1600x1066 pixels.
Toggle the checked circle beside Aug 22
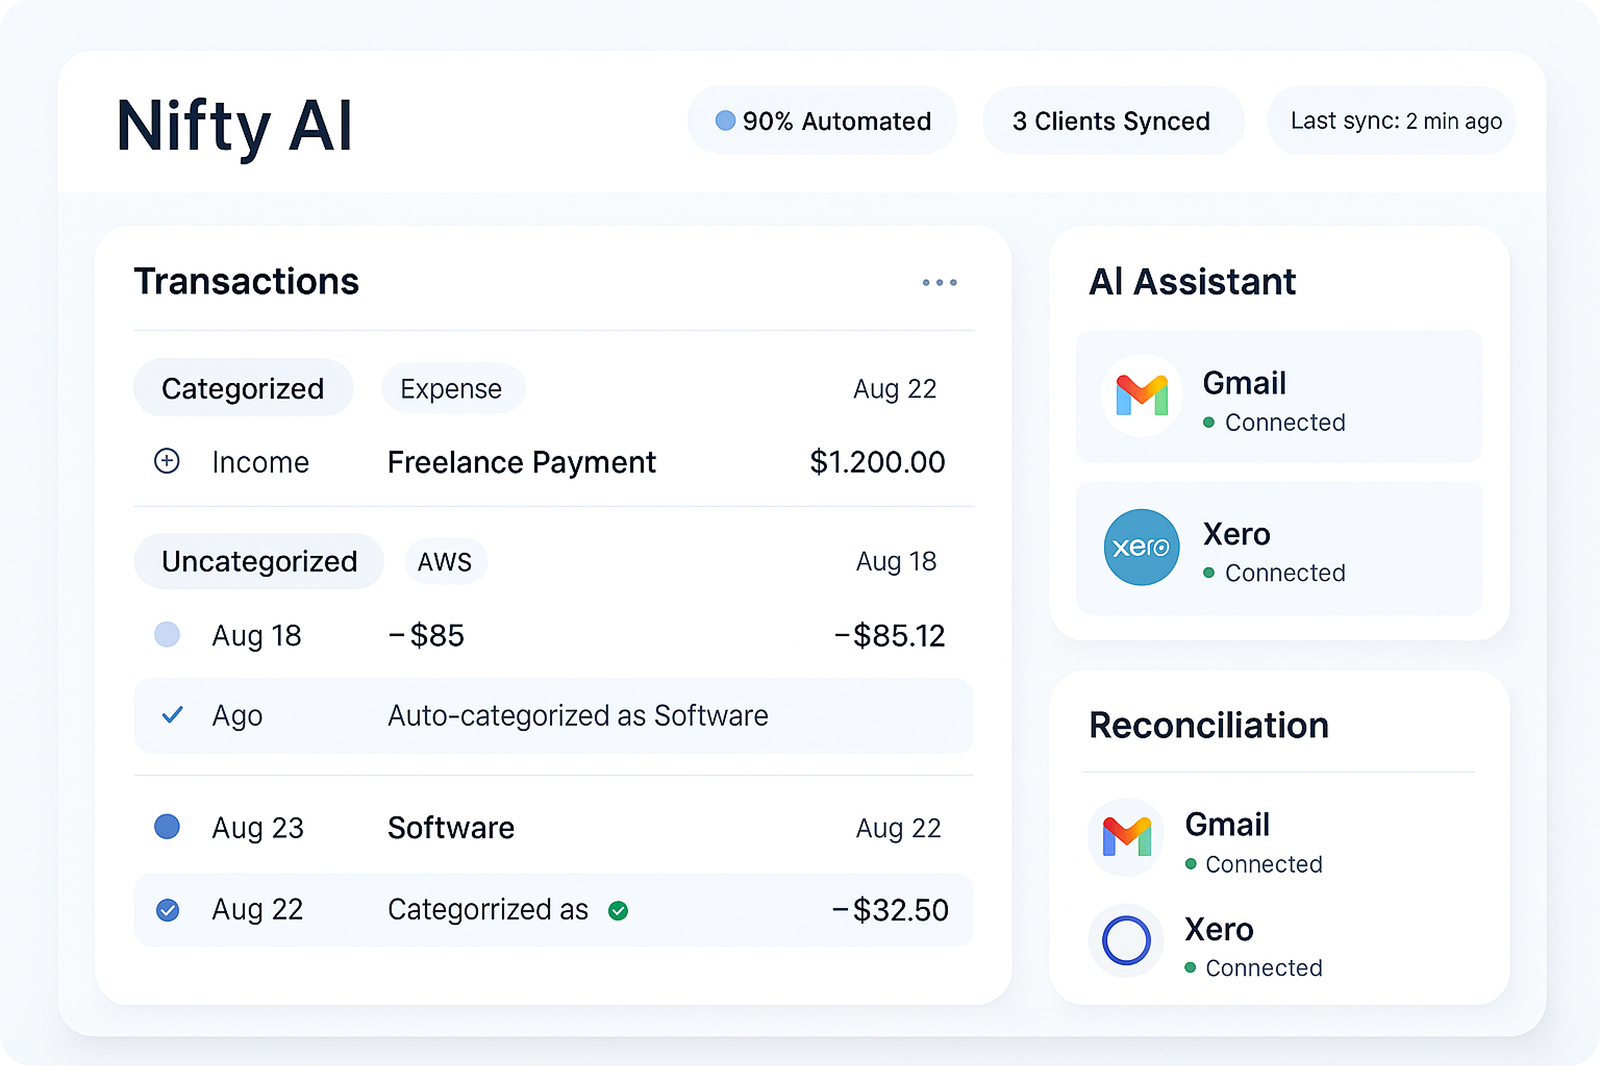168,910
